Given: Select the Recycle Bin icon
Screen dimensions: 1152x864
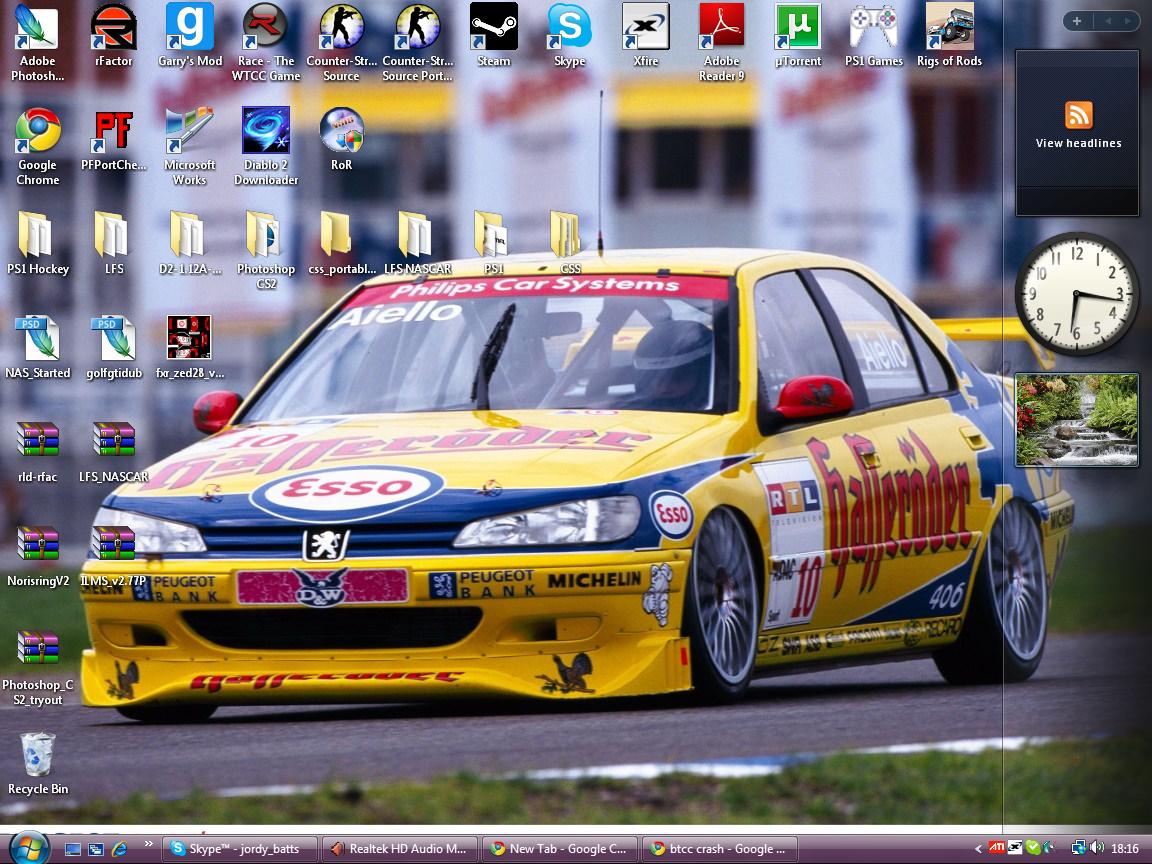Looking at the screenshot, I should pos(37,764).
